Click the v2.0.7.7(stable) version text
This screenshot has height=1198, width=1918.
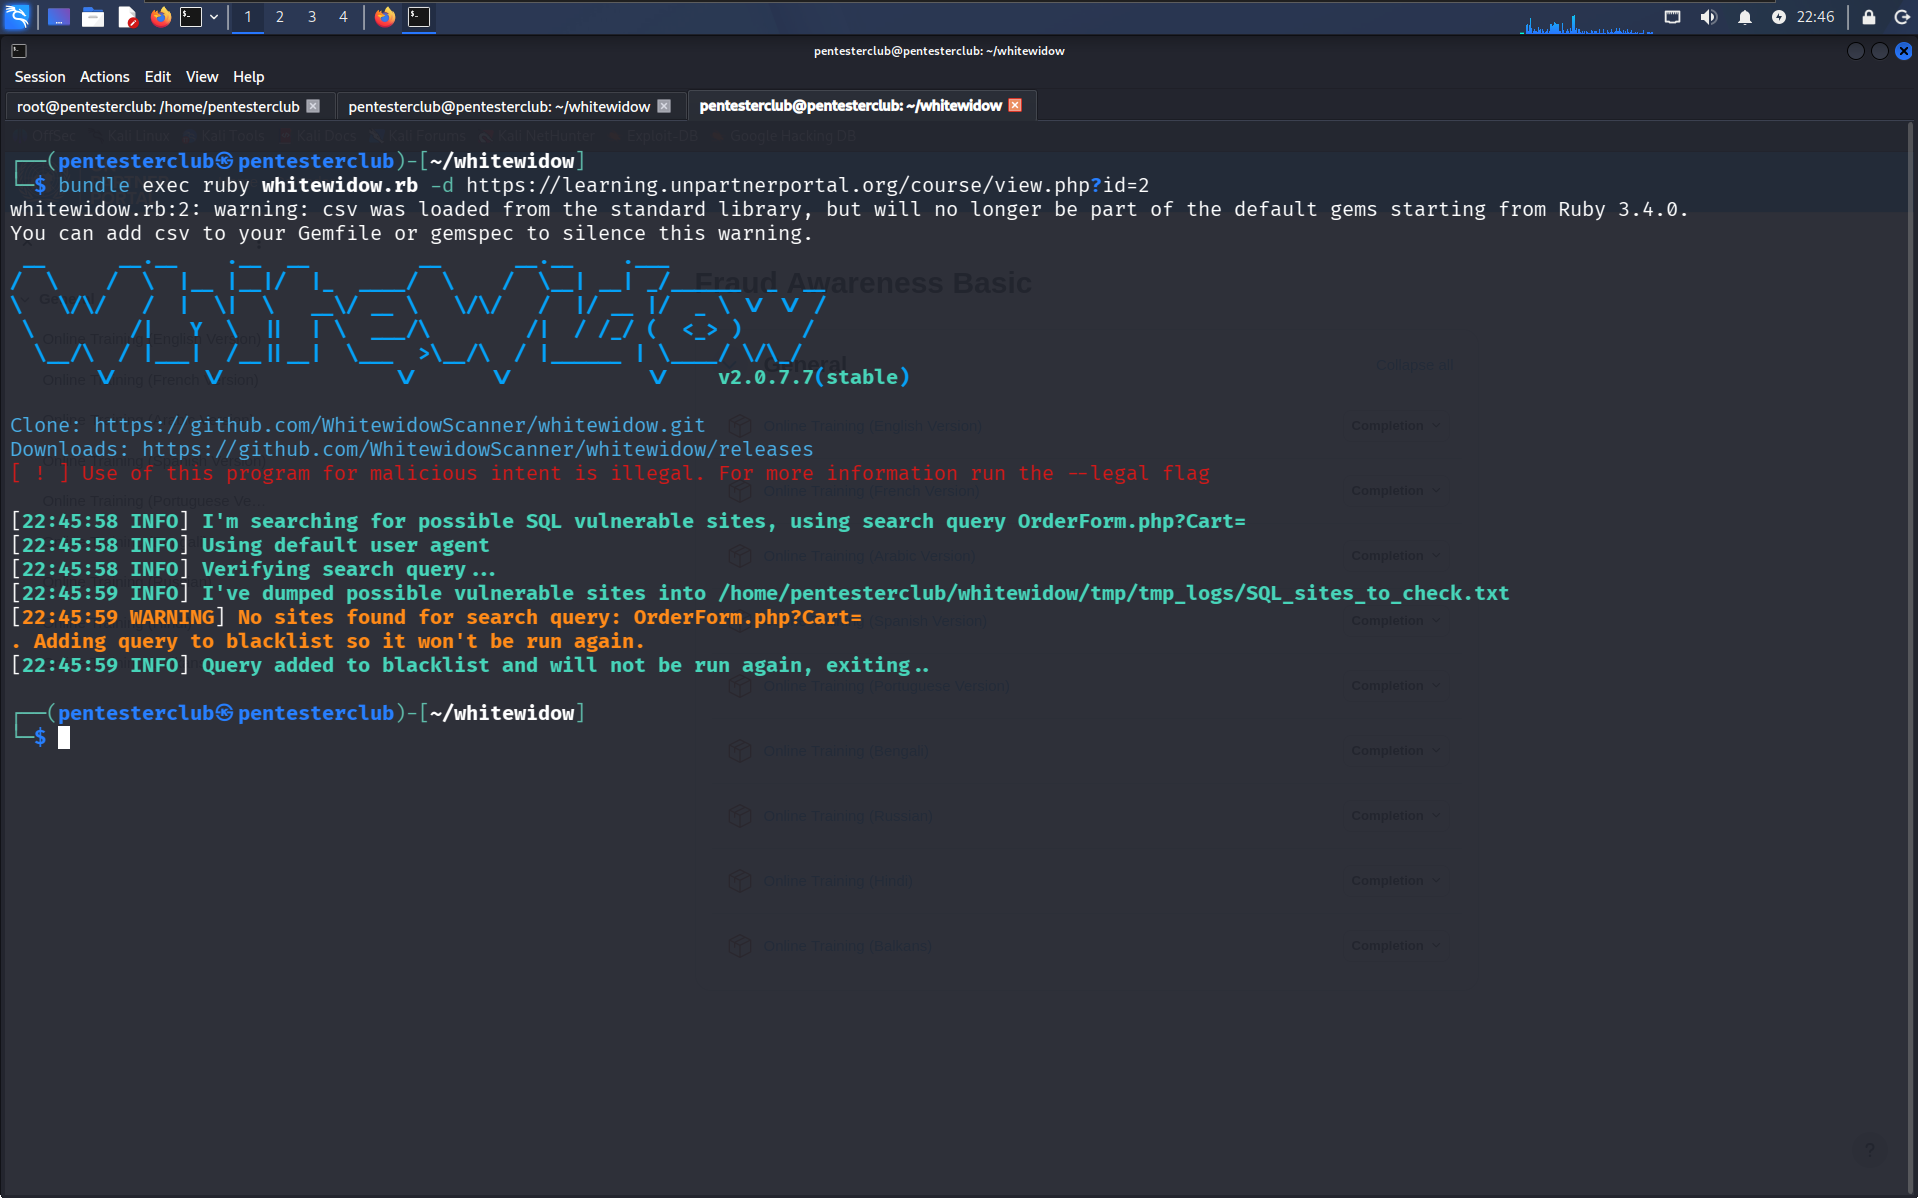click(x=814, y=377)
